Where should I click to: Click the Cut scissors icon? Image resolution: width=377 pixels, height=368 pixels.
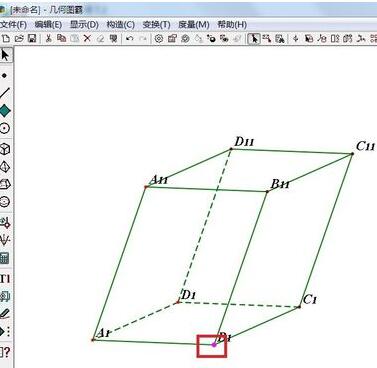[x=48, y=39]
